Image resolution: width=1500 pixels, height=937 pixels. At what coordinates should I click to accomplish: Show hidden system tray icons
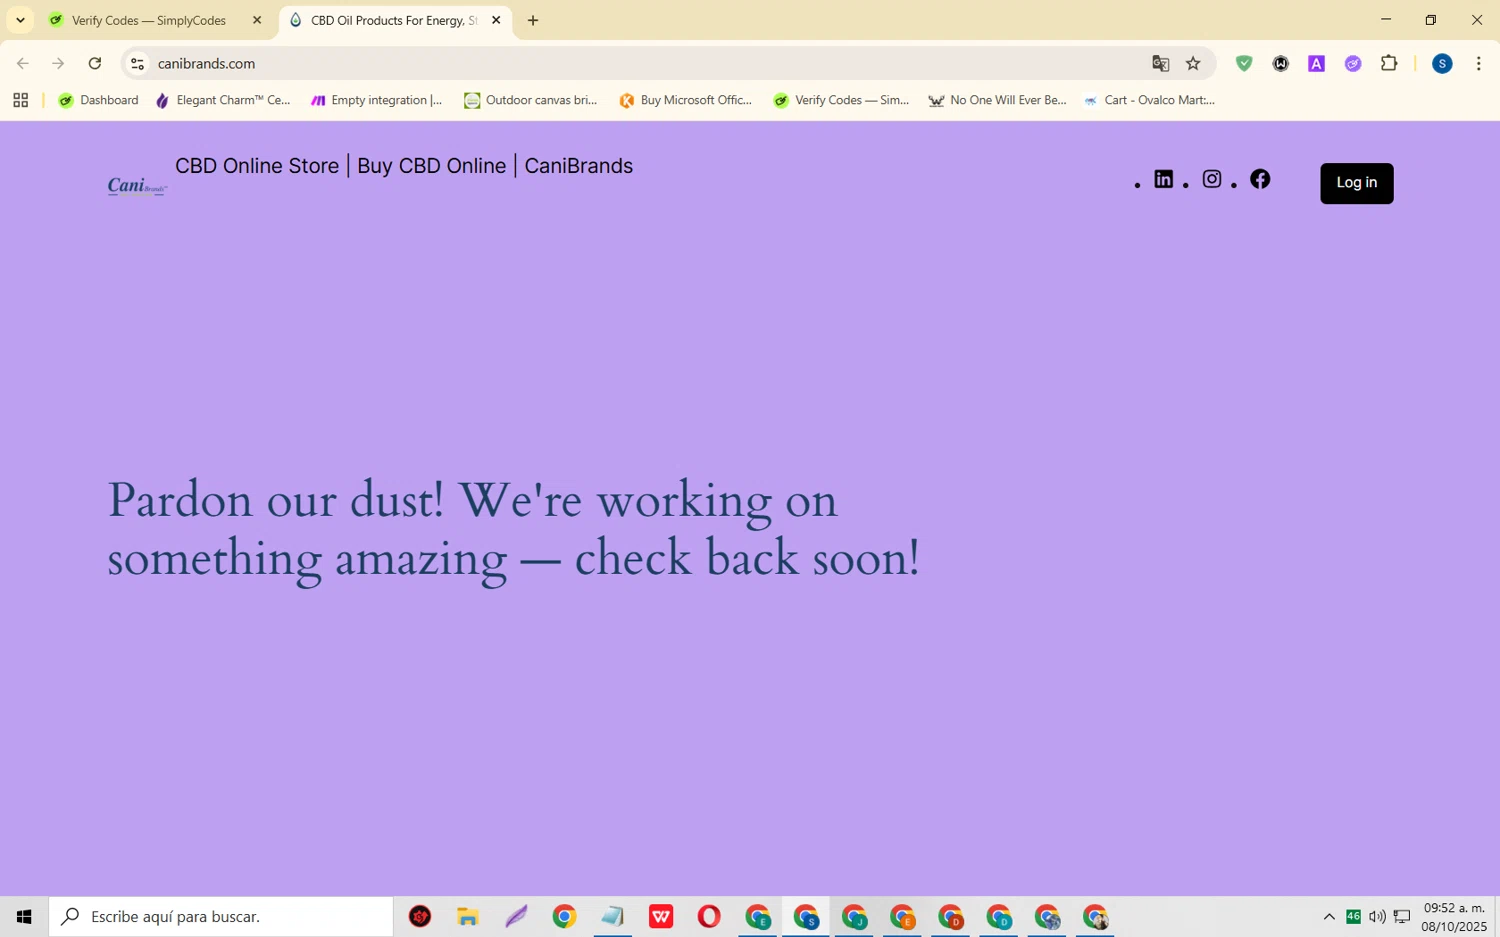tap(1329, 917)
